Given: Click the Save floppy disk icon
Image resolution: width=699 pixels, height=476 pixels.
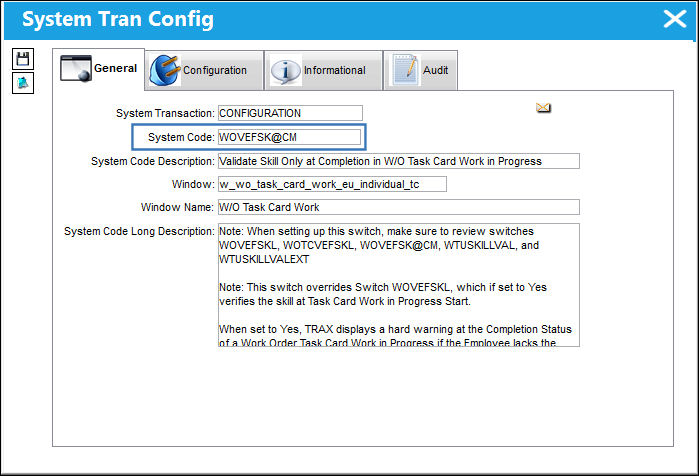Looking at the screenshot, I should 23,59.
